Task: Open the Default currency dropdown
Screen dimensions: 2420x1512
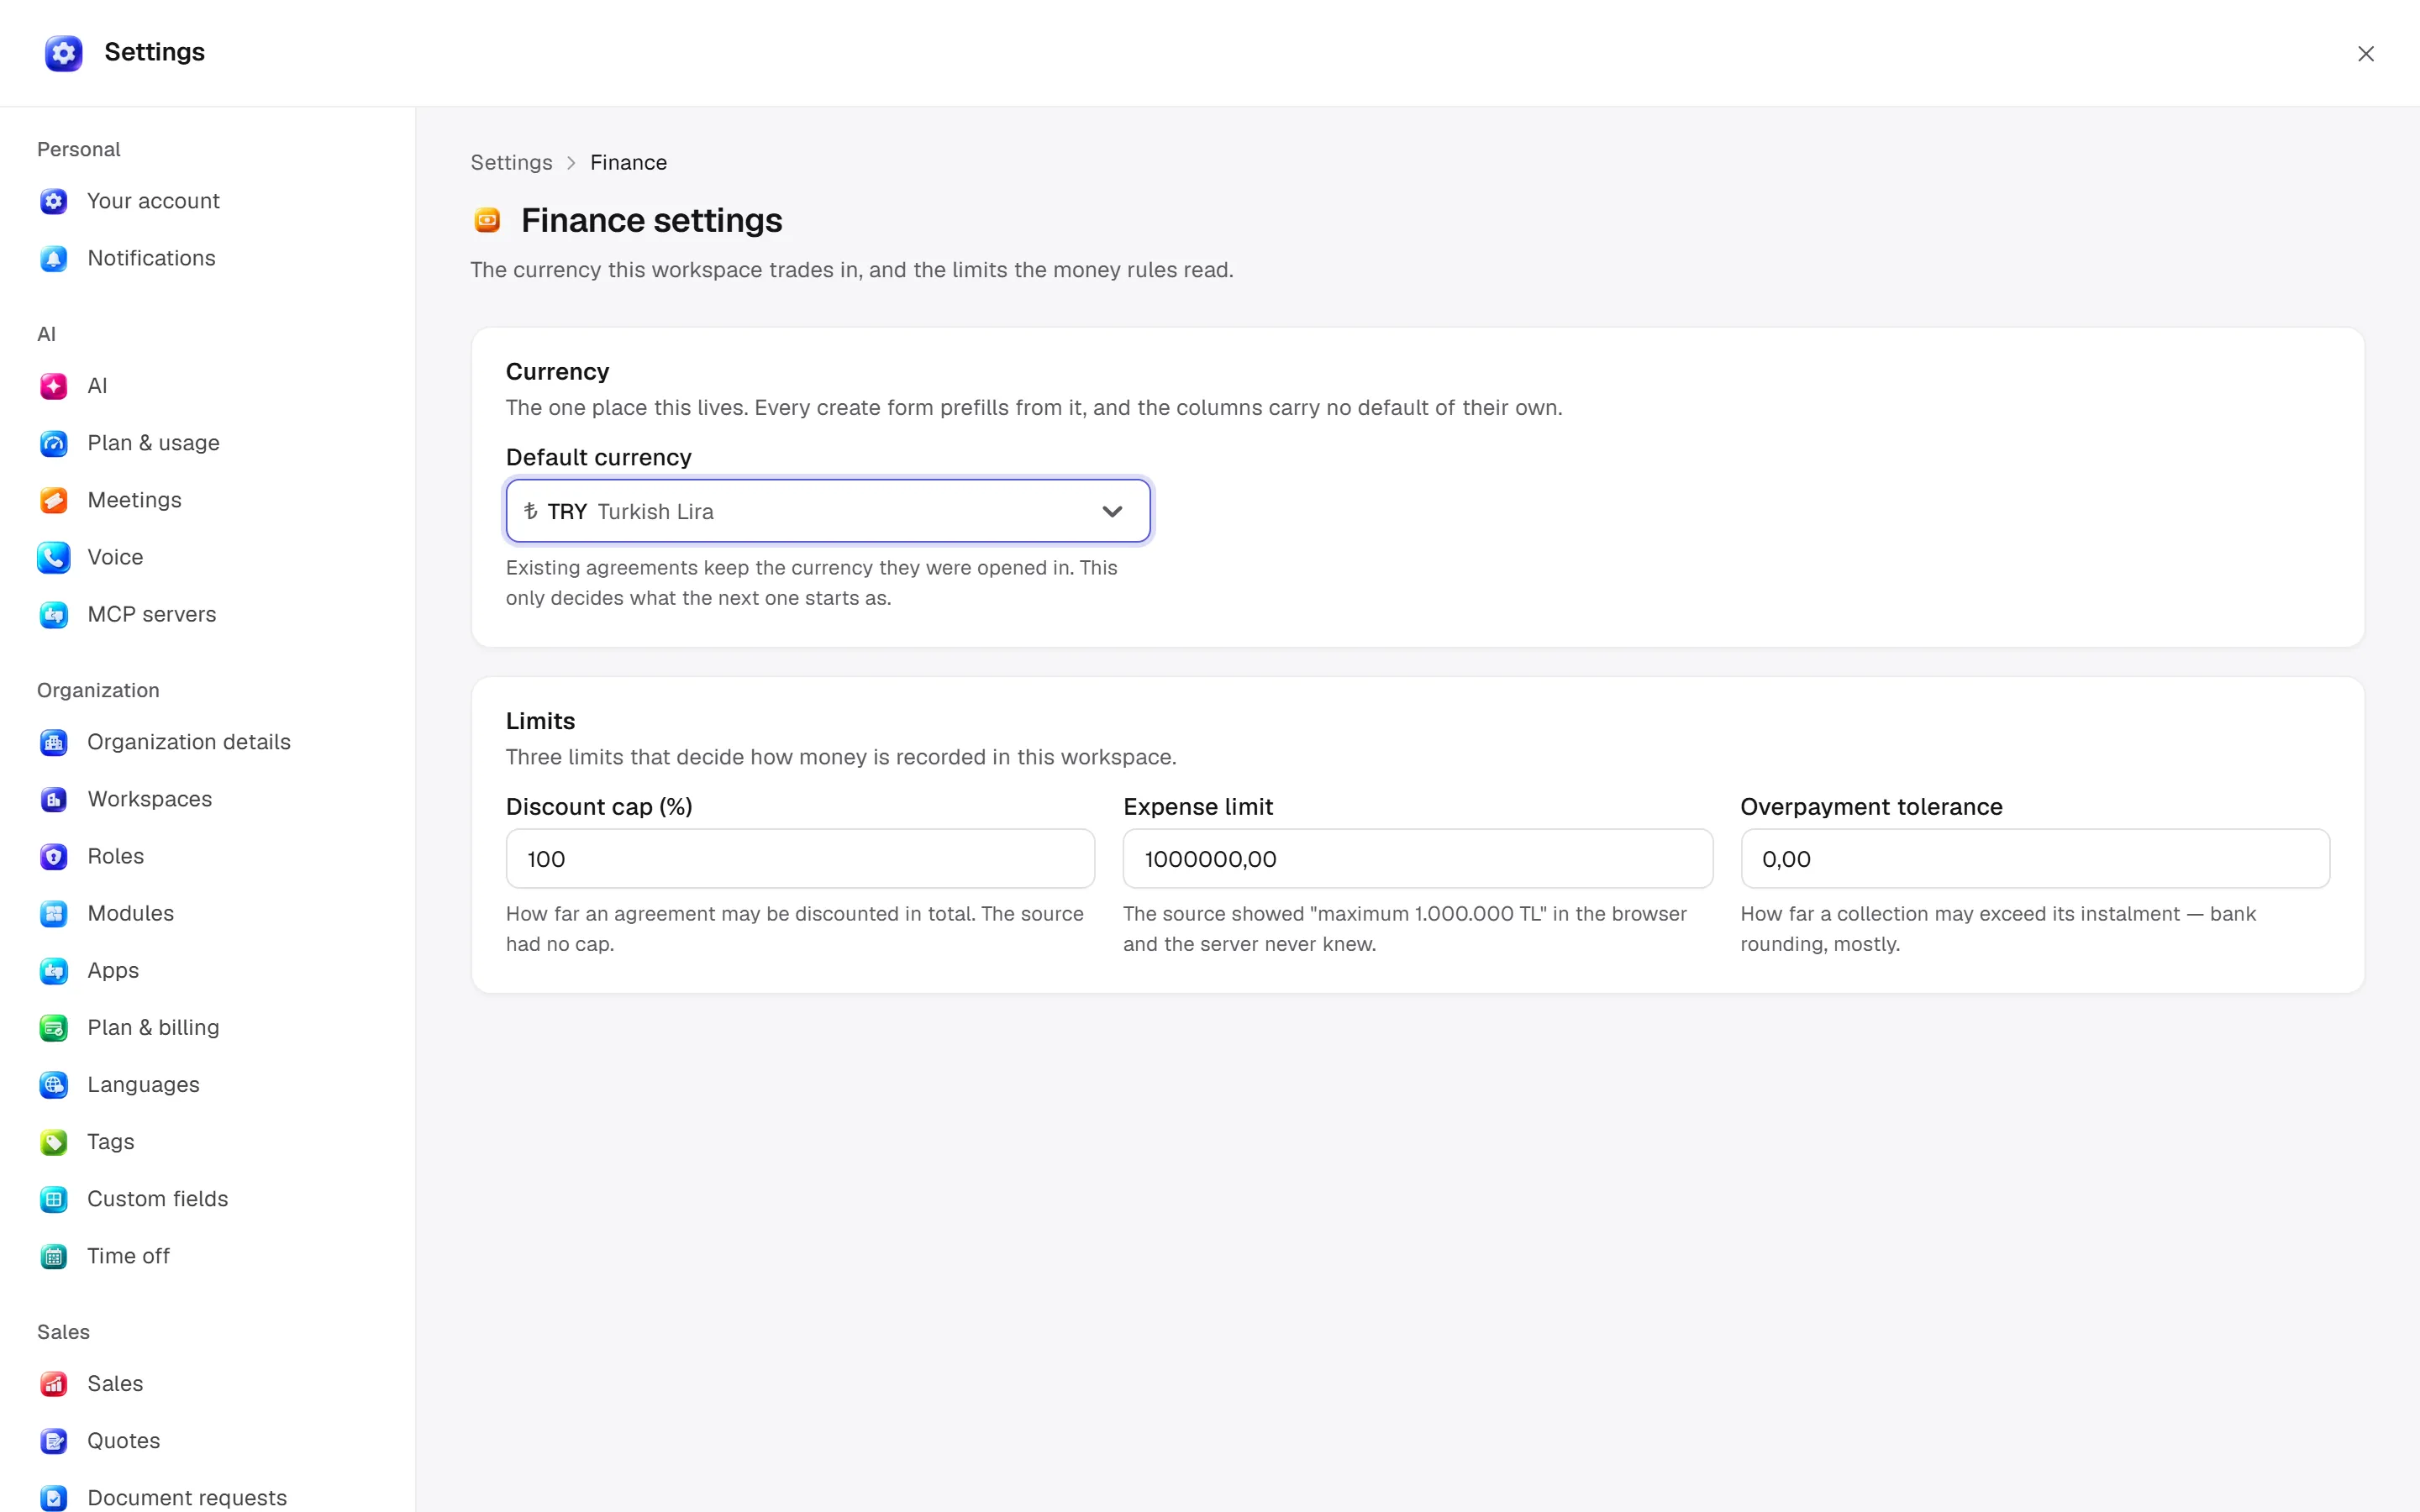Action: [x=828, y=511]
